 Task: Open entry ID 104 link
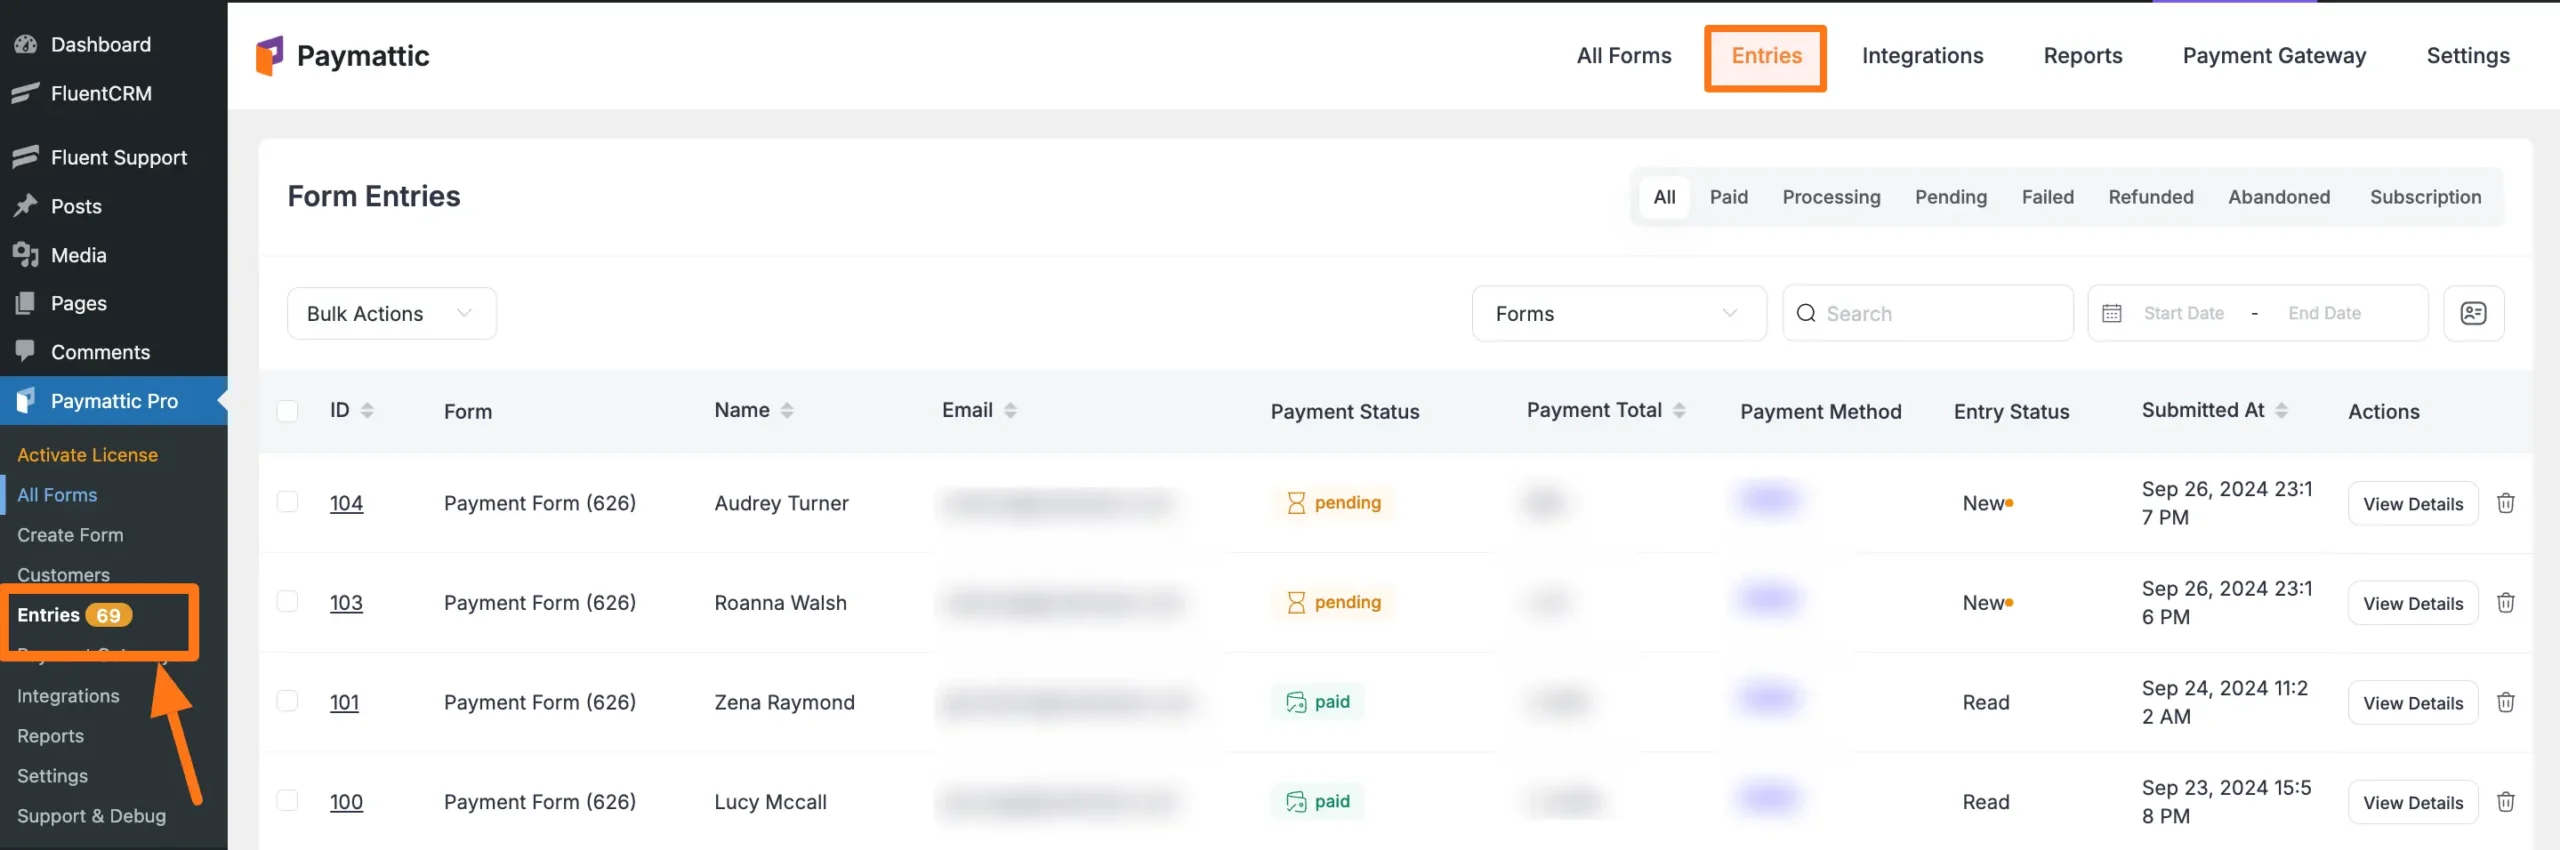pos(346,503)
